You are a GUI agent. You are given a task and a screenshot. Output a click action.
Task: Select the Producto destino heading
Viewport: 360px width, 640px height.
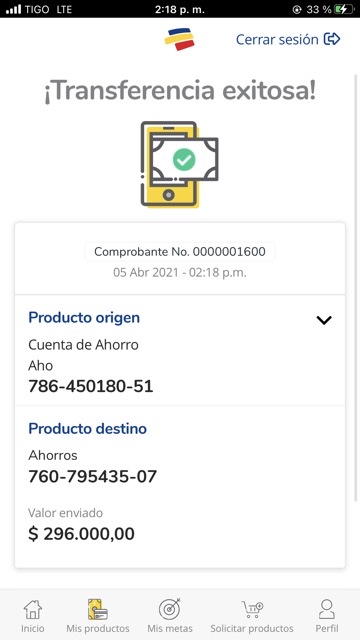(87, 429)
